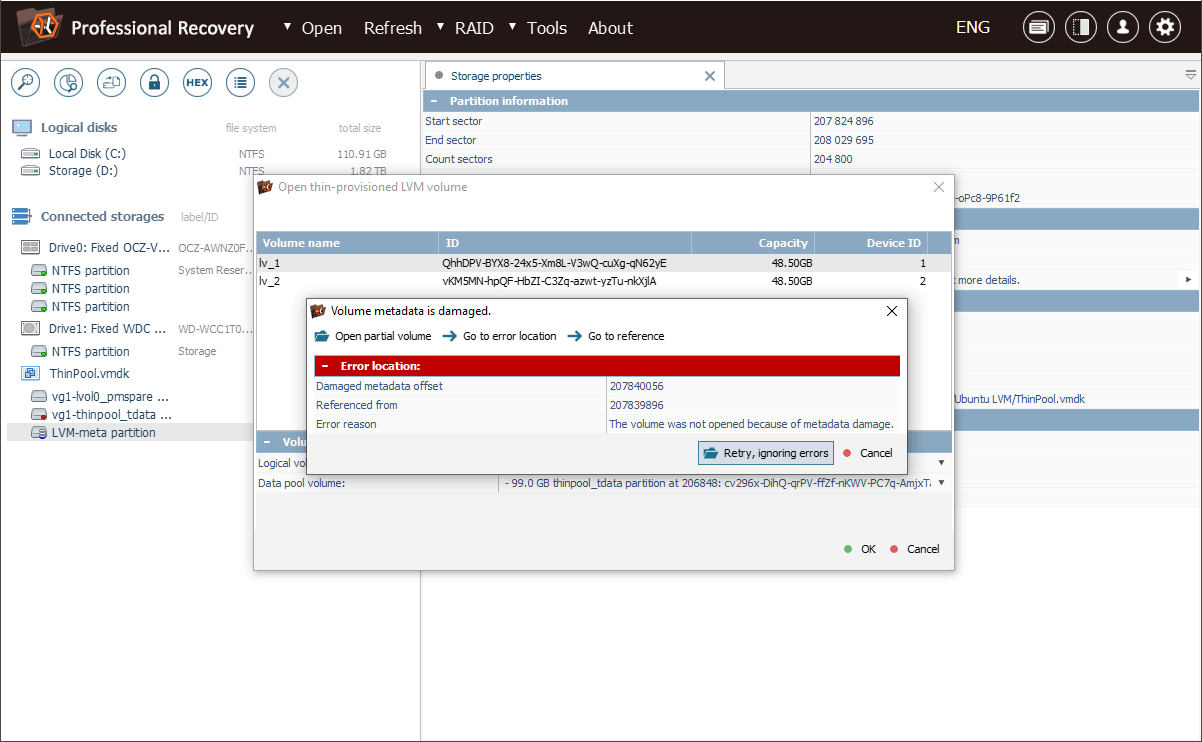
Task: Click the Open partial volume folder icon
Action: tap(322, 336)
